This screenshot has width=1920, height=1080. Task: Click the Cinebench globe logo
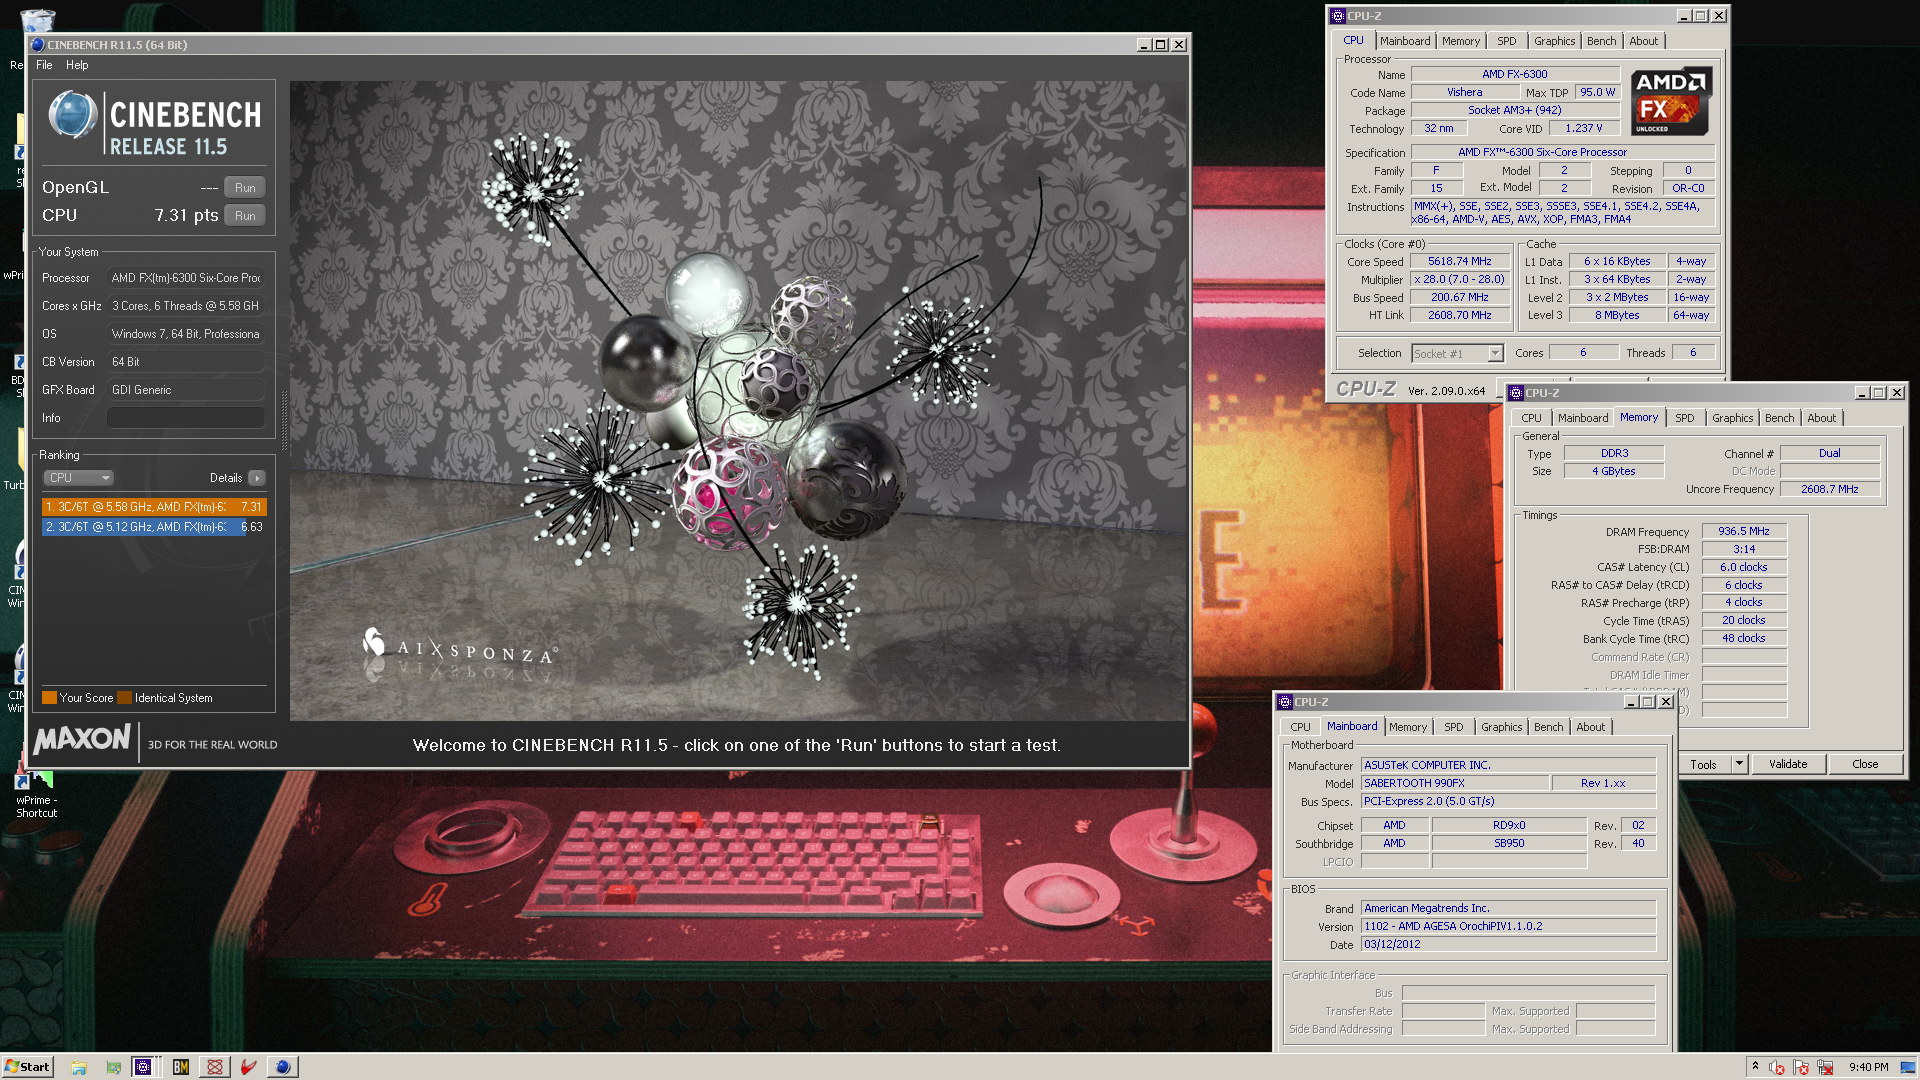point(72,115)
